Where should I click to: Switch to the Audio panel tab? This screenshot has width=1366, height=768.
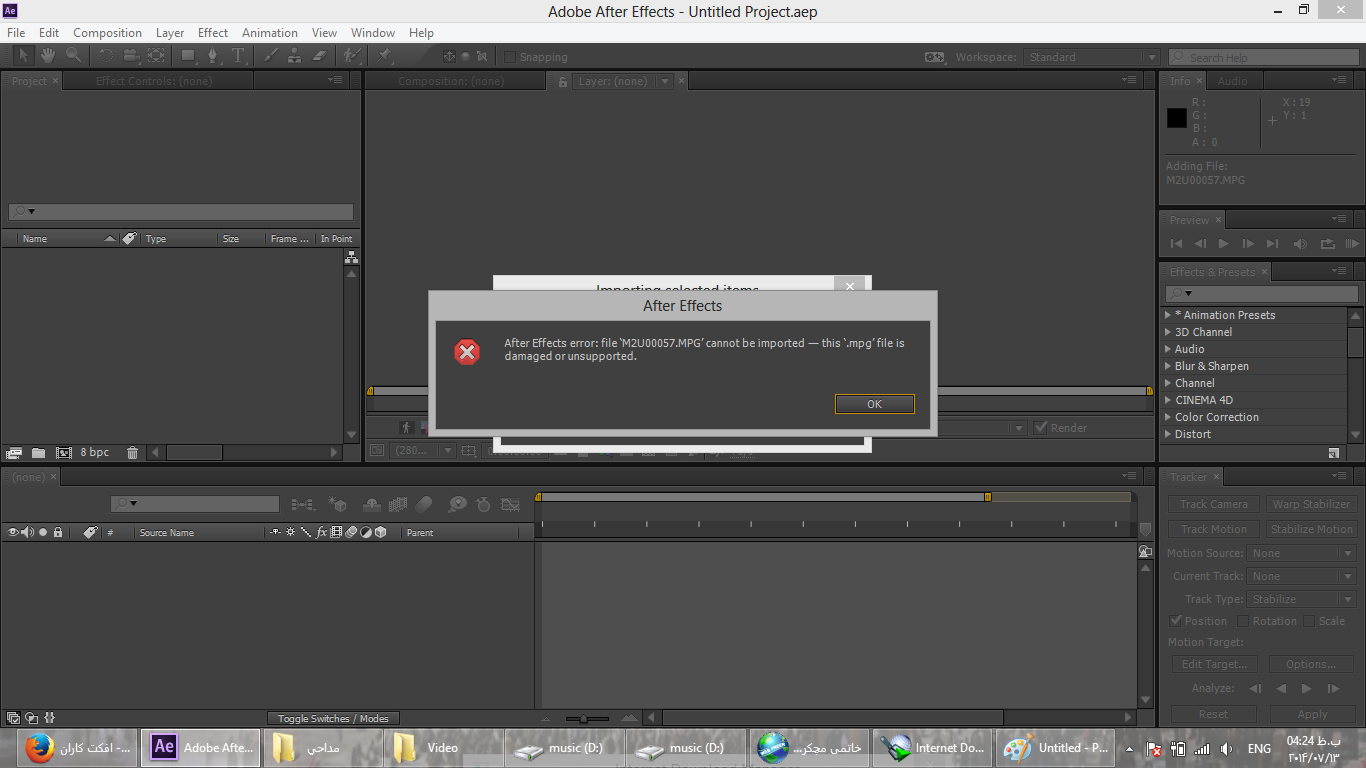point(1232,81)
